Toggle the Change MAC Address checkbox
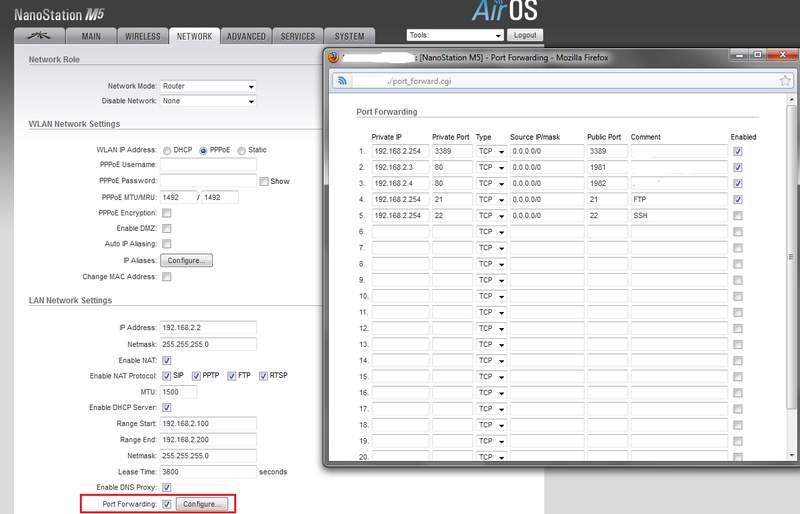This screenshot has height=514, width=800. 167,277
